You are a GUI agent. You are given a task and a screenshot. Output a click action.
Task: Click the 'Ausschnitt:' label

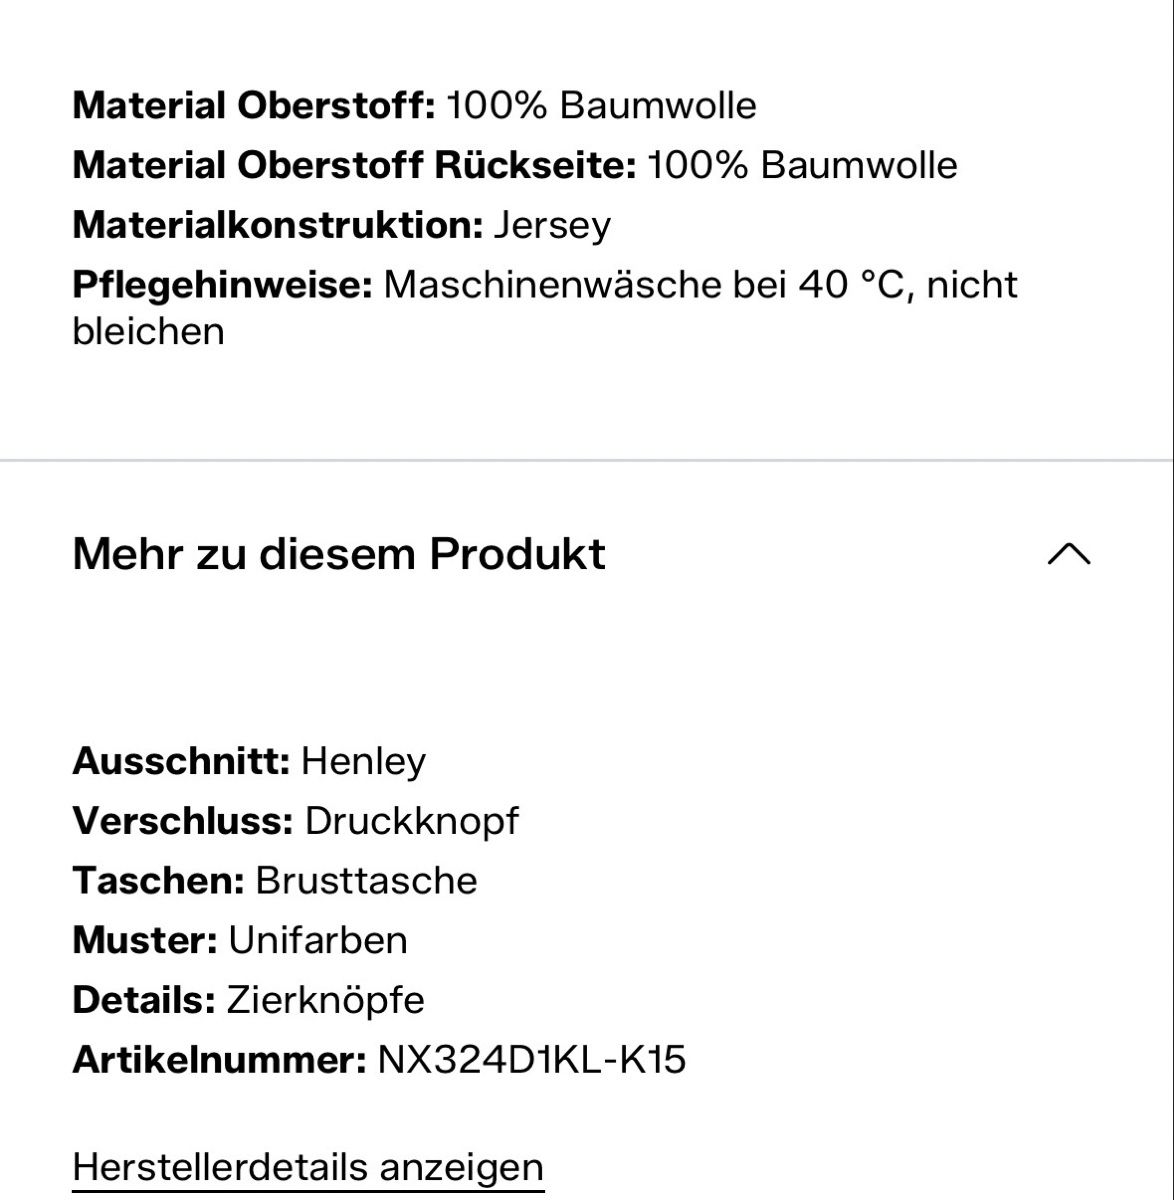pyautogui.click(x=181, y=762)
